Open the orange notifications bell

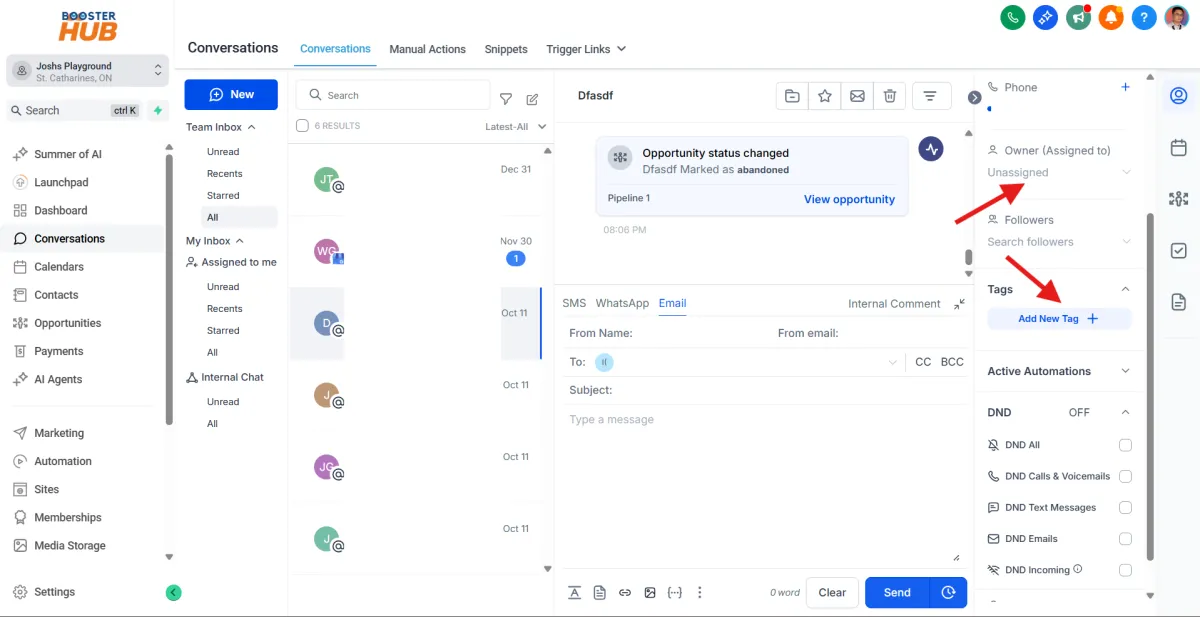point(1111,17)
